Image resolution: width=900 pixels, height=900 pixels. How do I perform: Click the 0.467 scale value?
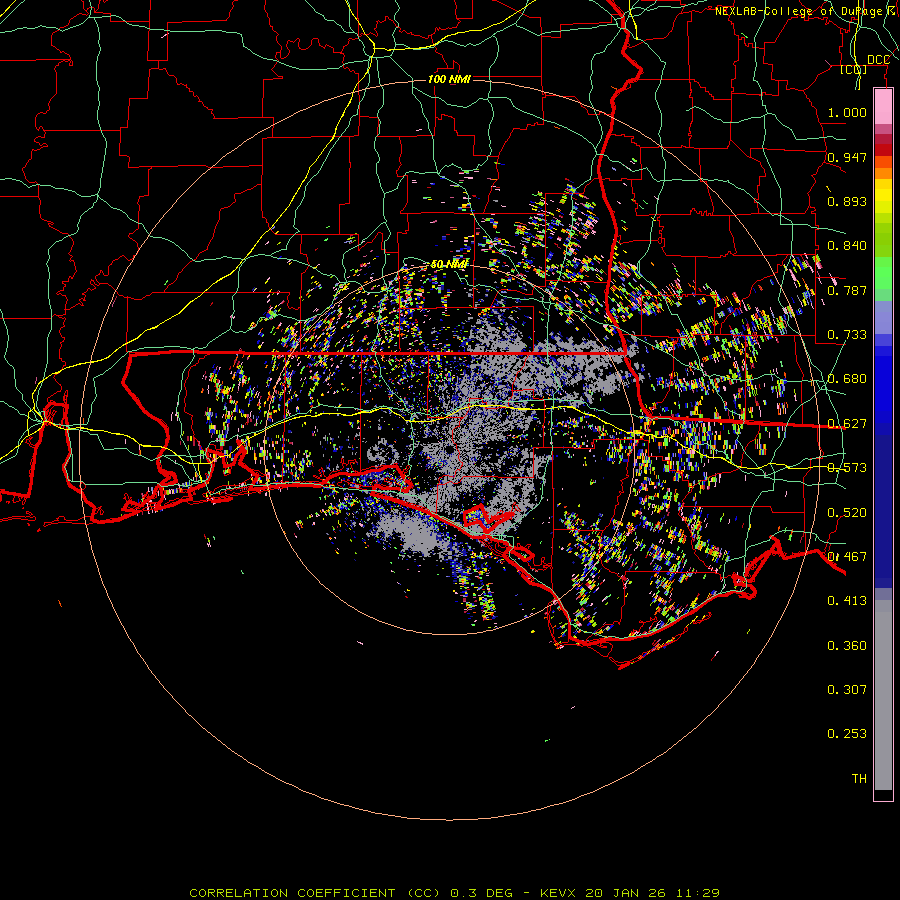tap(847, 557)
